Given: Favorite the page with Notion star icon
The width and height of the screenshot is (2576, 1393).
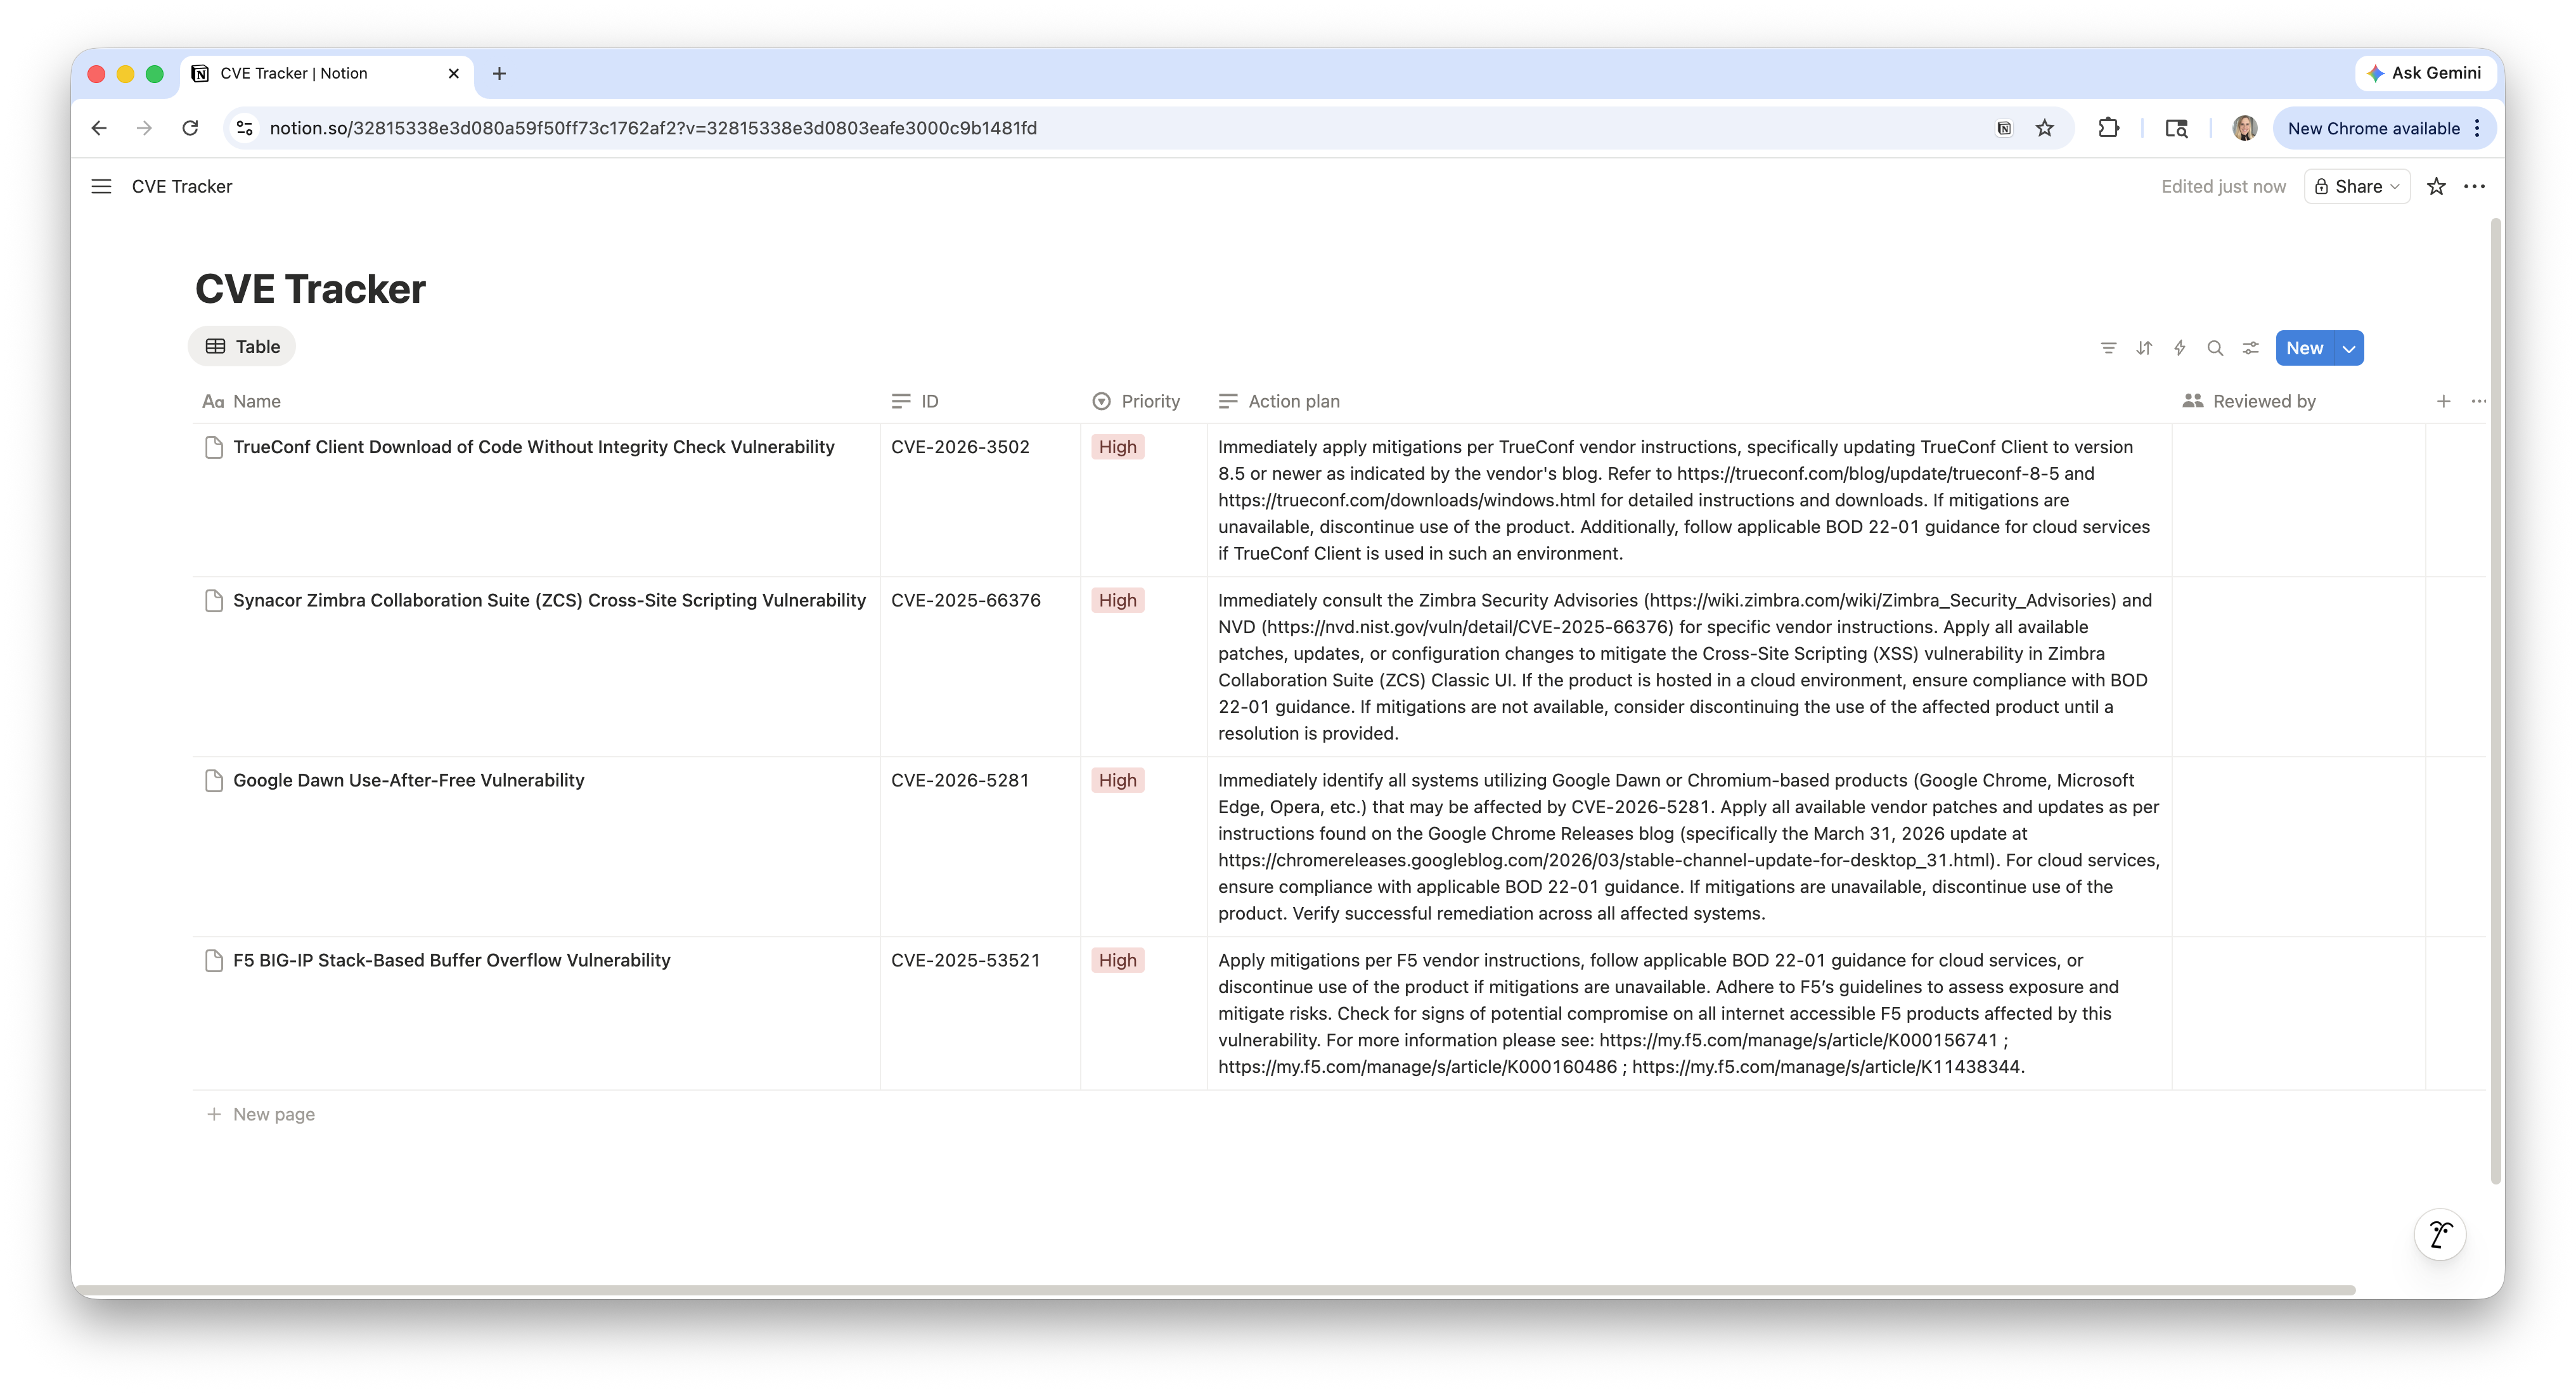Looking at the screenshot, I should tap(2436, 187).
